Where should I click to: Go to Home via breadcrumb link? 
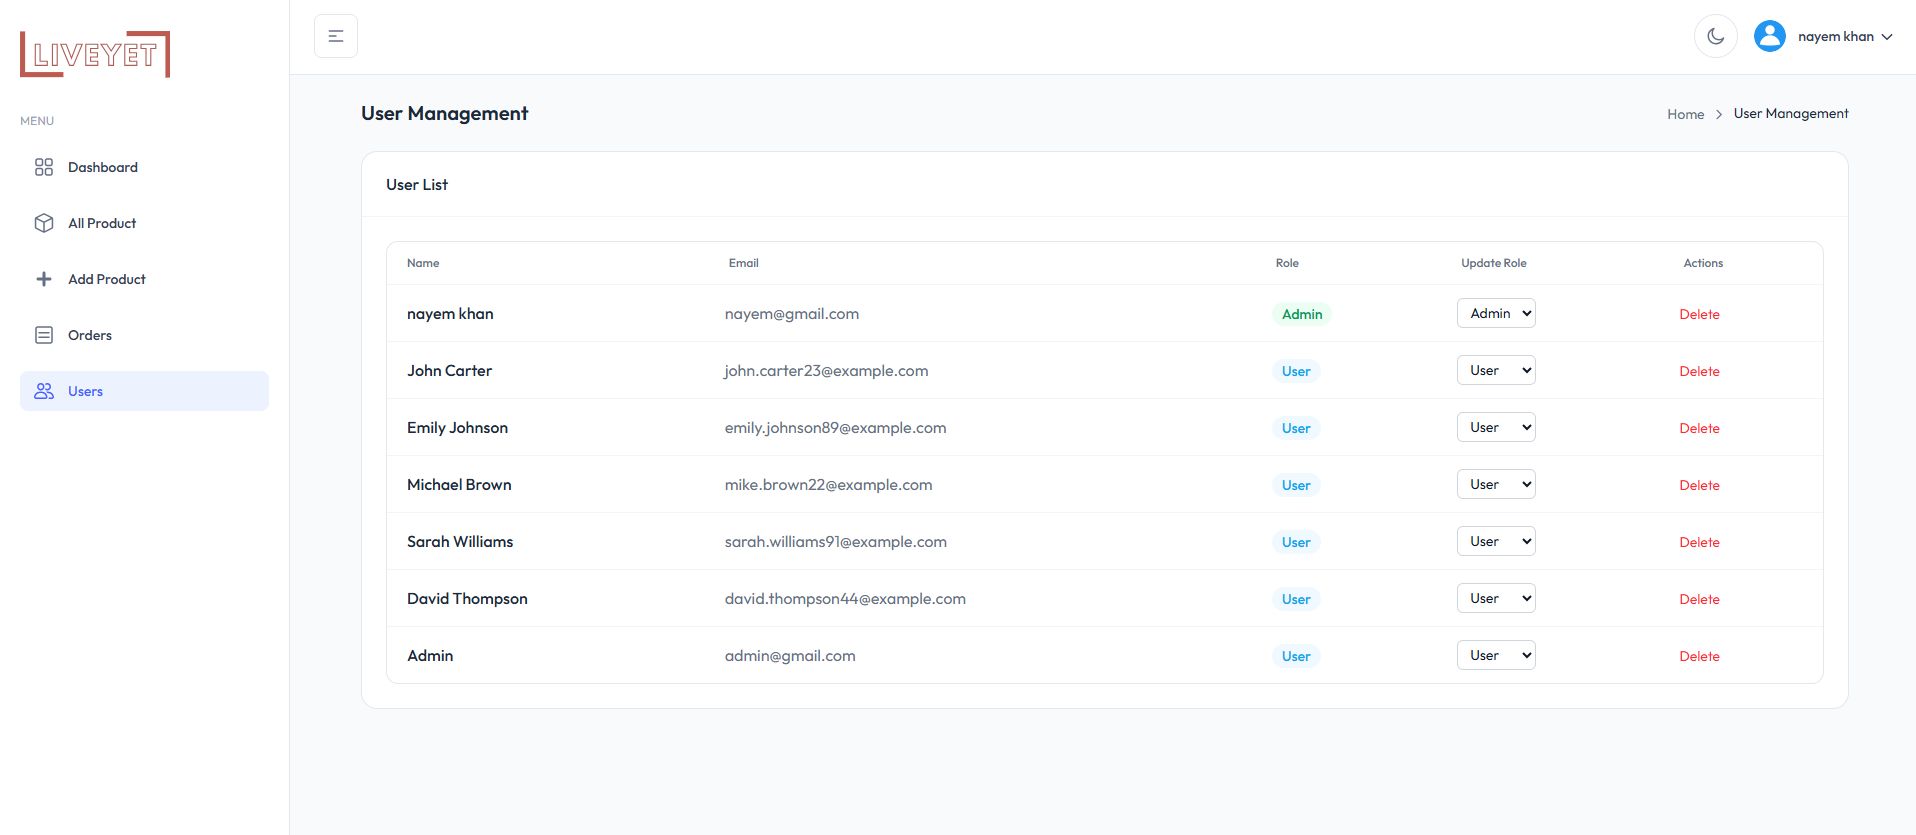tap(1685, 114)
